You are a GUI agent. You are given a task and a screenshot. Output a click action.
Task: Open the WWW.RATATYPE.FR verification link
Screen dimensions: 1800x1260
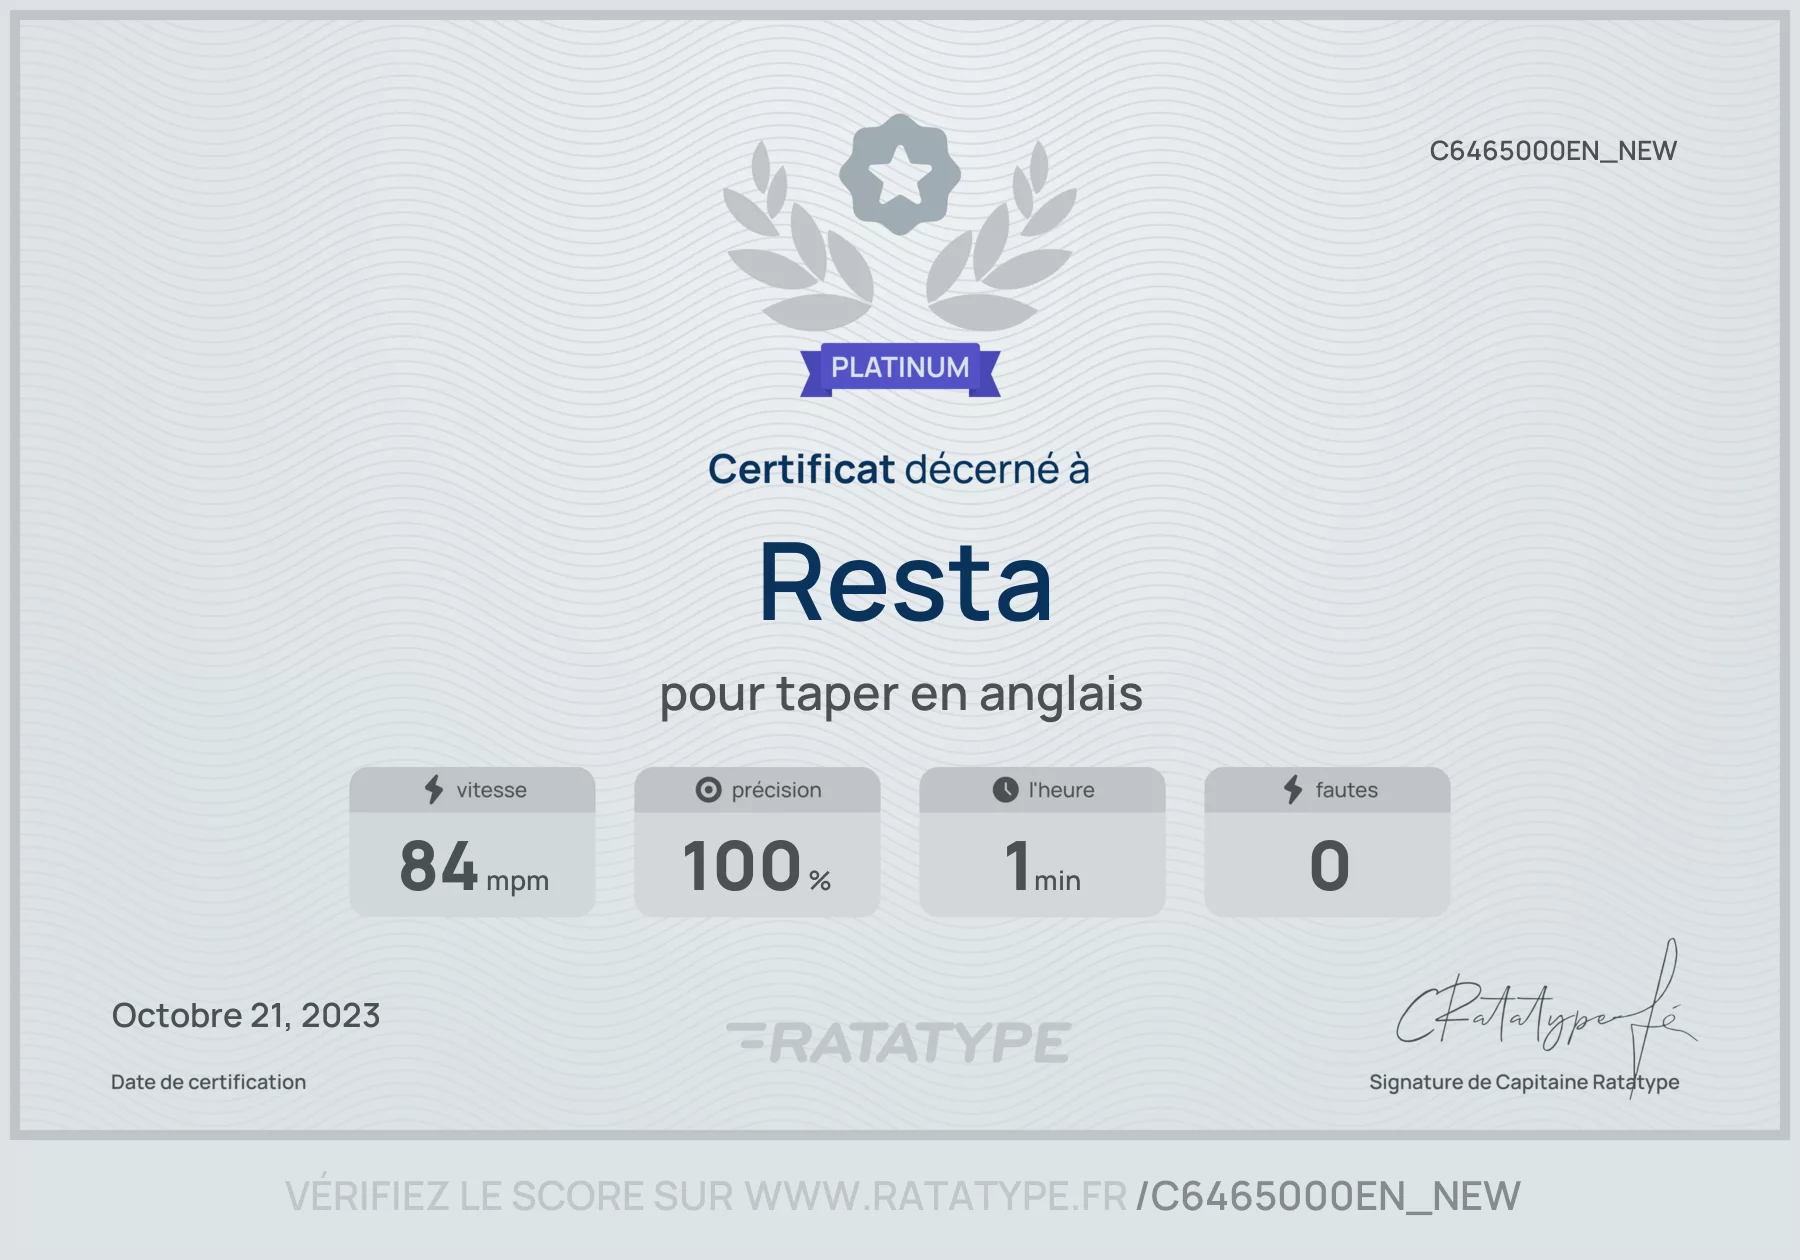click(935, 1196)
